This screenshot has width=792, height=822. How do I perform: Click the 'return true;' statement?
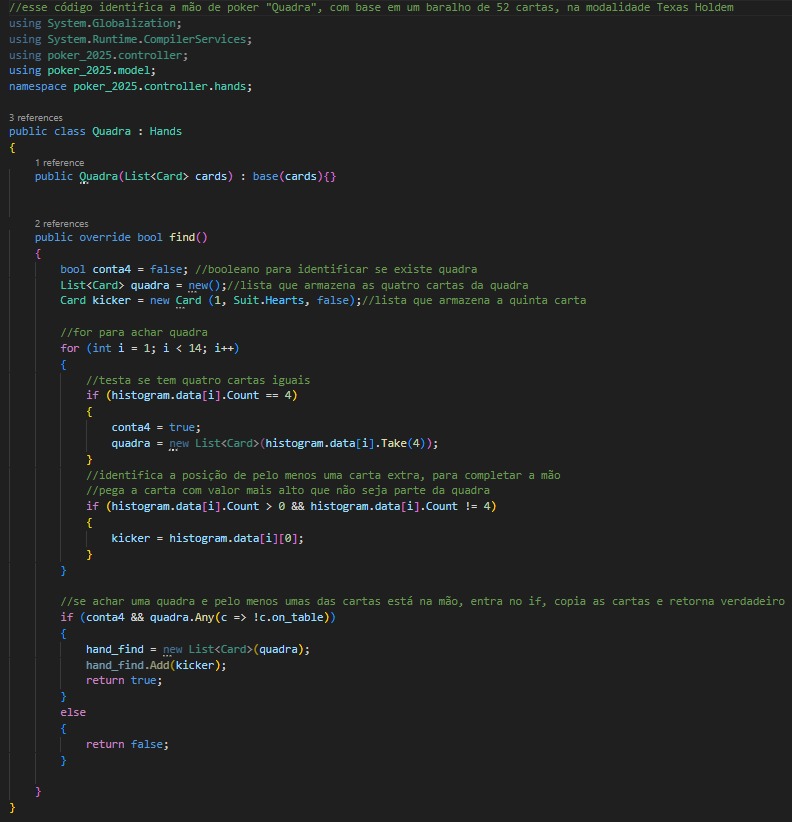coord(124,680)
